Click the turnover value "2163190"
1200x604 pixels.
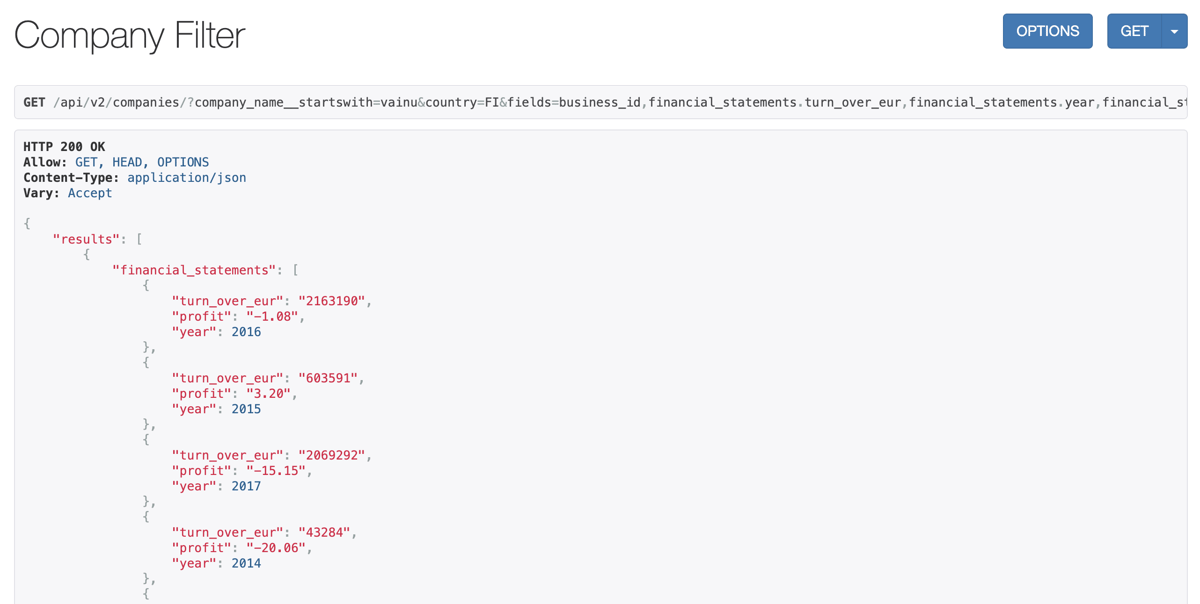tap(331, 301)
